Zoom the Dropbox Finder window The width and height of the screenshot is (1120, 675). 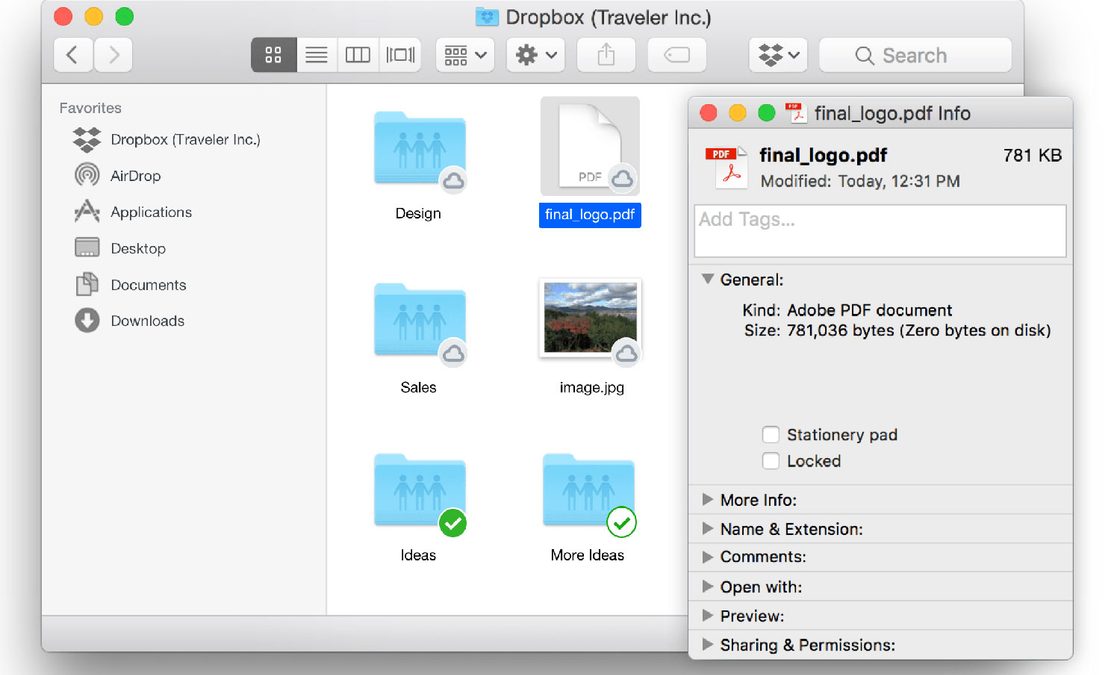click(x=124, y=16)
